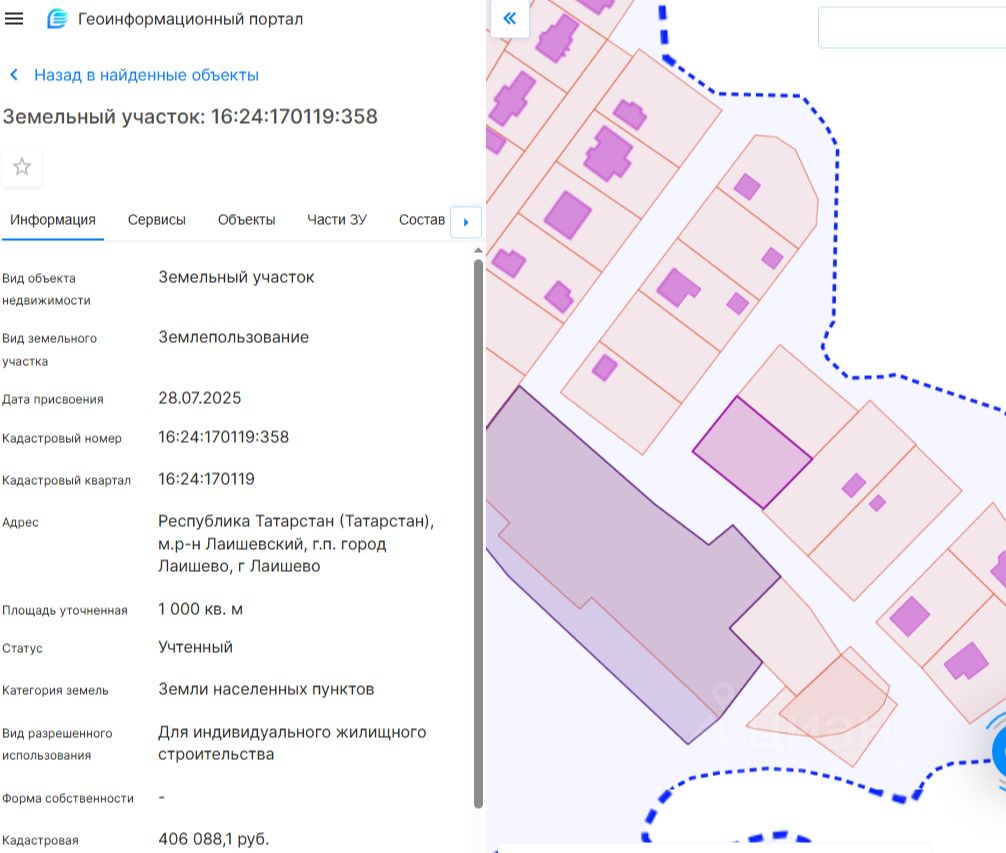Click the label 'Дата присвоения'
The height and width of the screenshot is (853, 1006).
point(53,399)
